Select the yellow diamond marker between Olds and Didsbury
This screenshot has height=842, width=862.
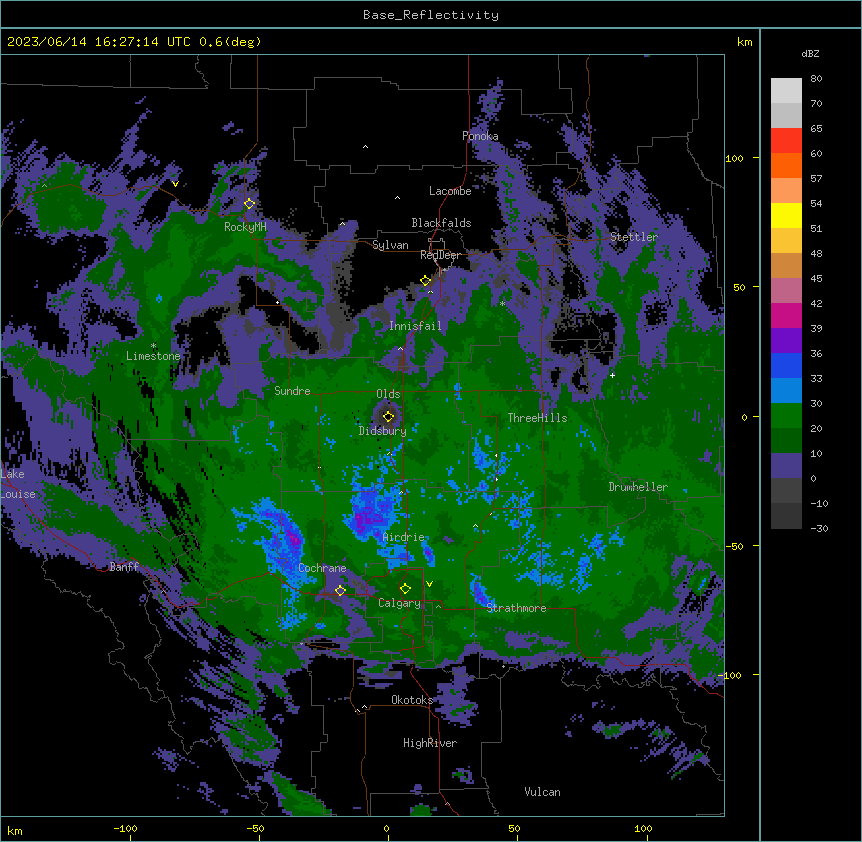click(x=388, y=417)
